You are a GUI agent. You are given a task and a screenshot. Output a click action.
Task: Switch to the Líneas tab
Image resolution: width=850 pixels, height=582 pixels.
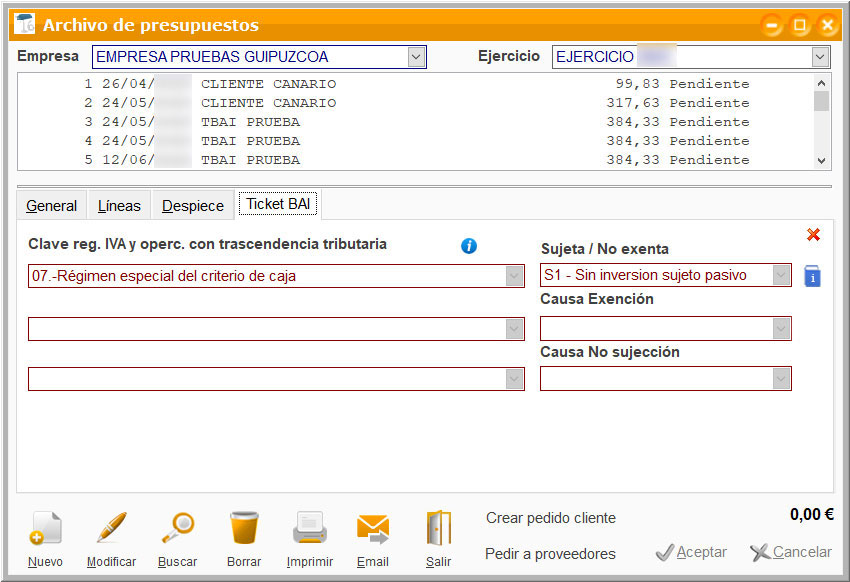coord(119,206)
